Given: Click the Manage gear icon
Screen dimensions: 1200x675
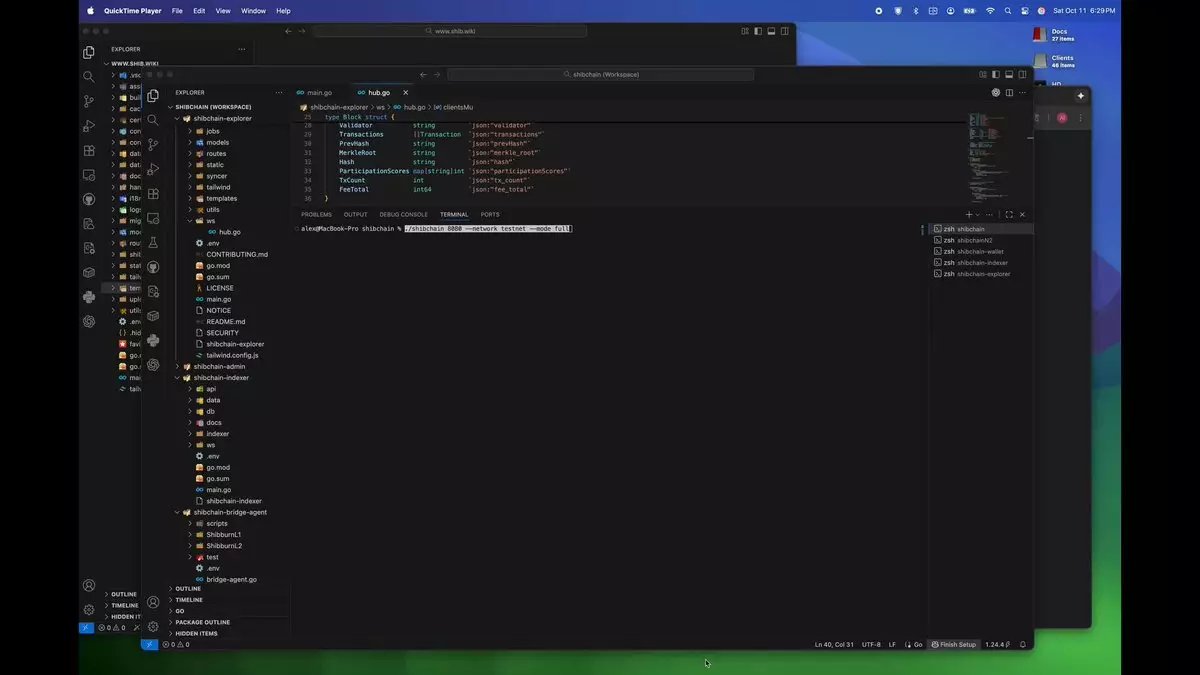Looking at the screenshot, I should coord(153,627).
